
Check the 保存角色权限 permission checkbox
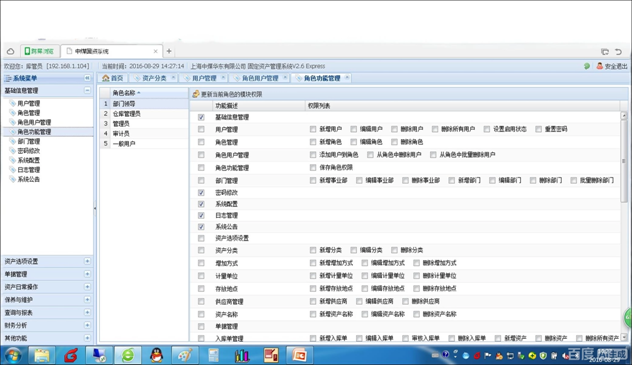coord(313,167)
